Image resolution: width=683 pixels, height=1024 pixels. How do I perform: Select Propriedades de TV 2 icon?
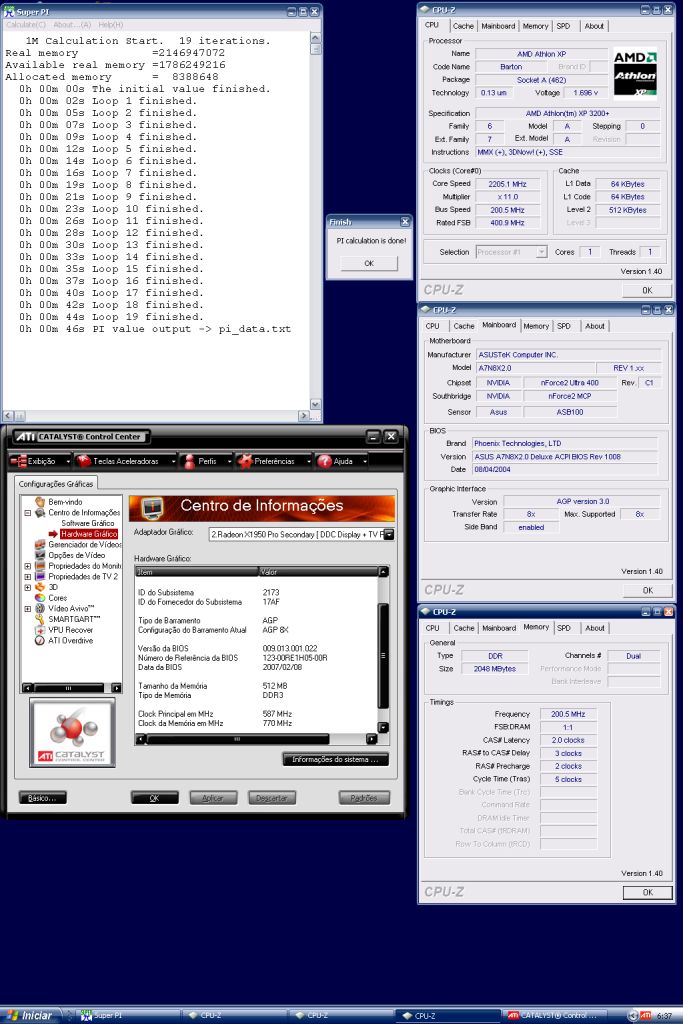(40, 577)
